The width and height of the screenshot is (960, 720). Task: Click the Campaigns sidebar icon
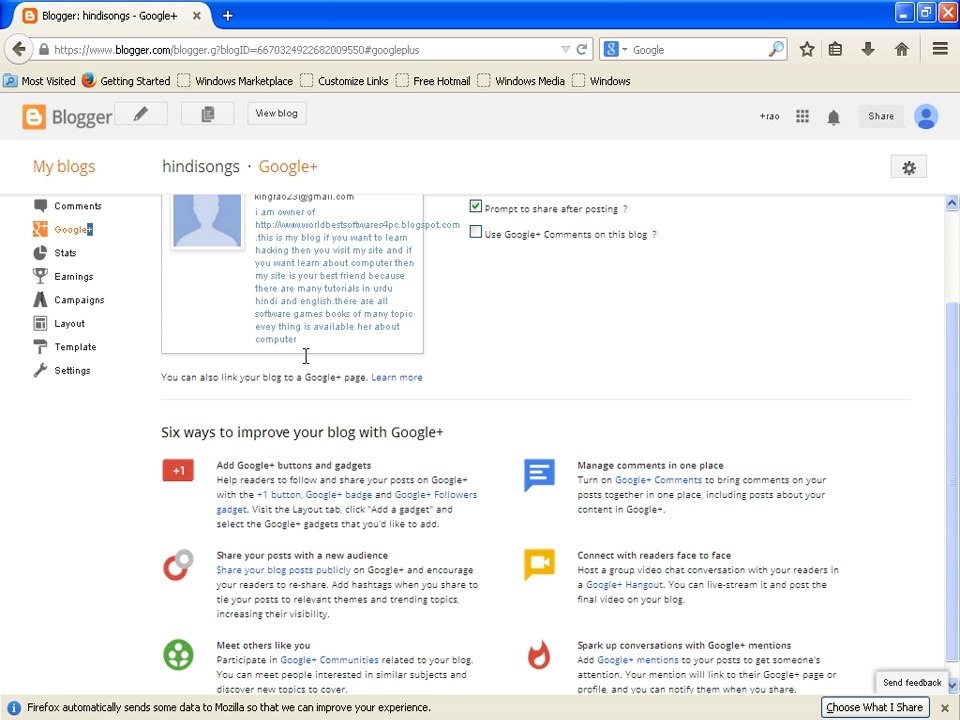40,299
